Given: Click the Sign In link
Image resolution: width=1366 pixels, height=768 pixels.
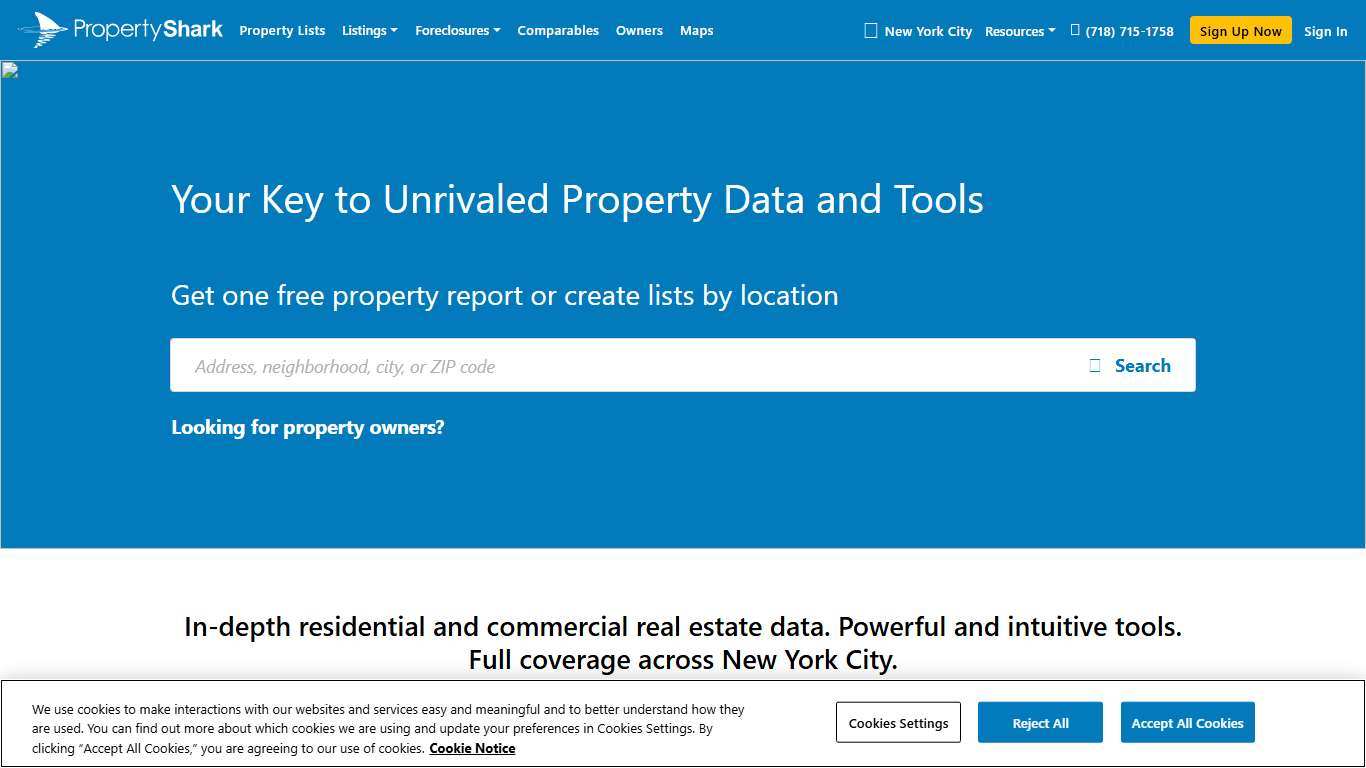Looking at the screenshot, I should coord(1325,31).
